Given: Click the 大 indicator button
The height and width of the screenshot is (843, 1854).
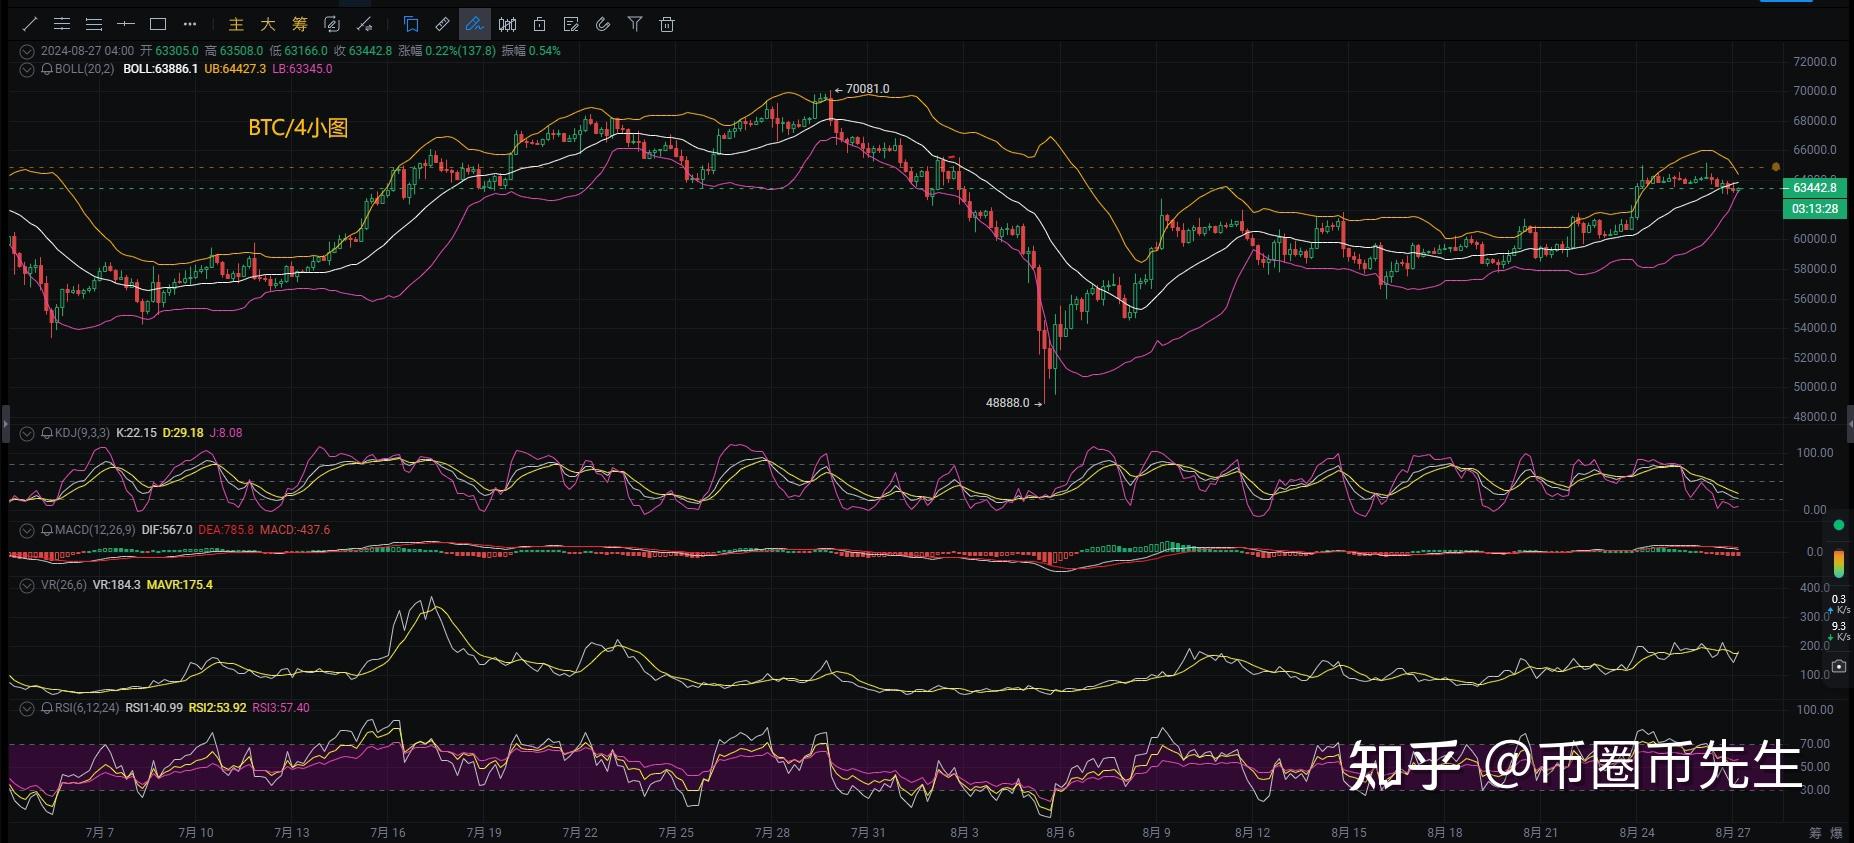Looking at the screenshot, I should (x=268, y=24).
